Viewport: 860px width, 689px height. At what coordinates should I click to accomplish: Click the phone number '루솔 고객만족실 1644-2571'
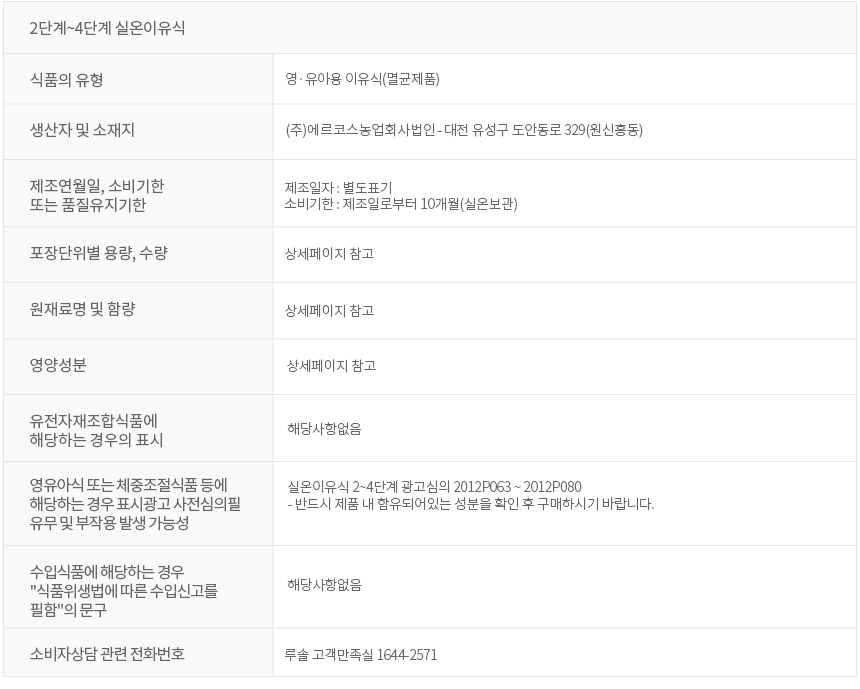(x=361, y=654)
